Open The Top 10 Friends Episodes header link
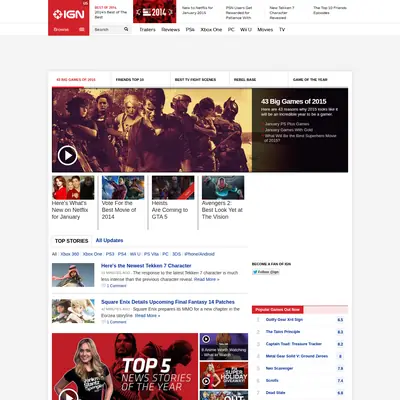The image size is (400, 400). point(330,10)
